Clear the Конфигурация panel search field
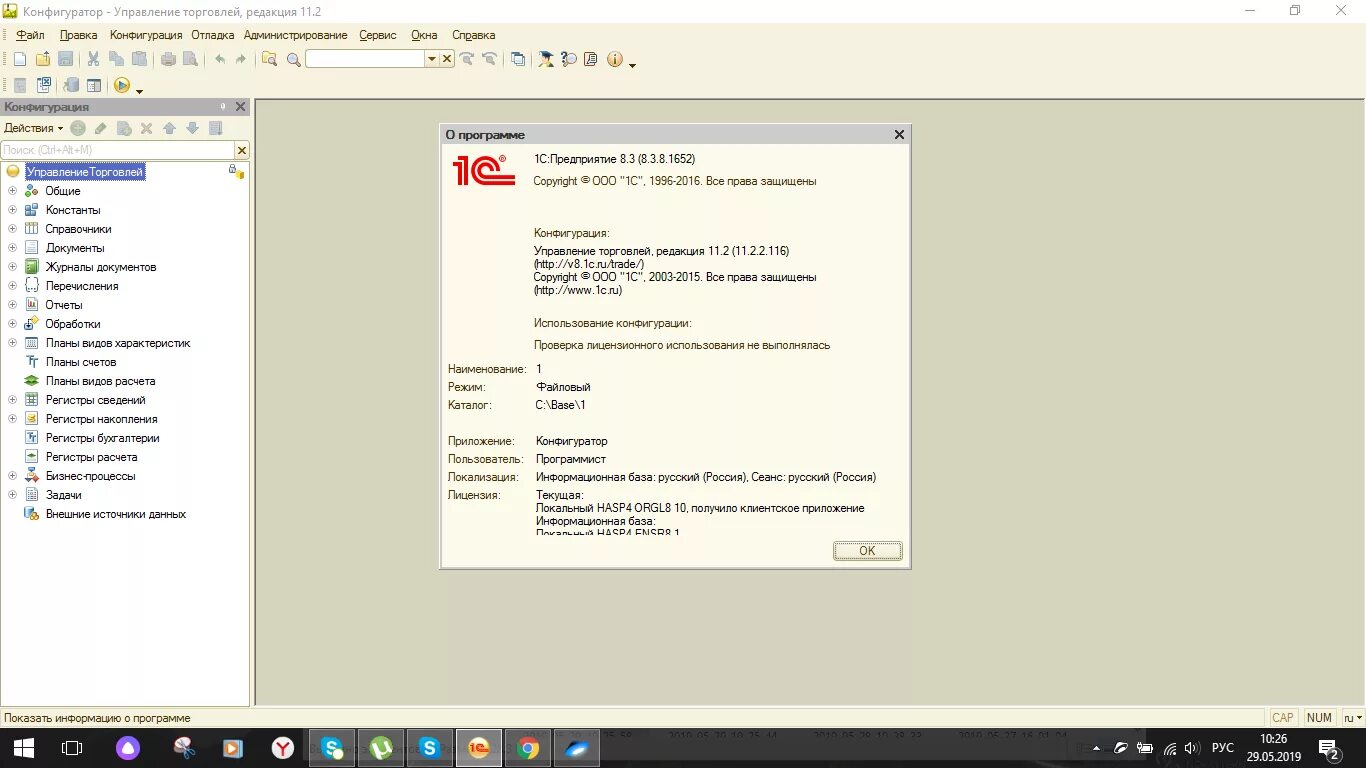The width and height of the screenshot is (1366, 768). (x=241, y=150)
